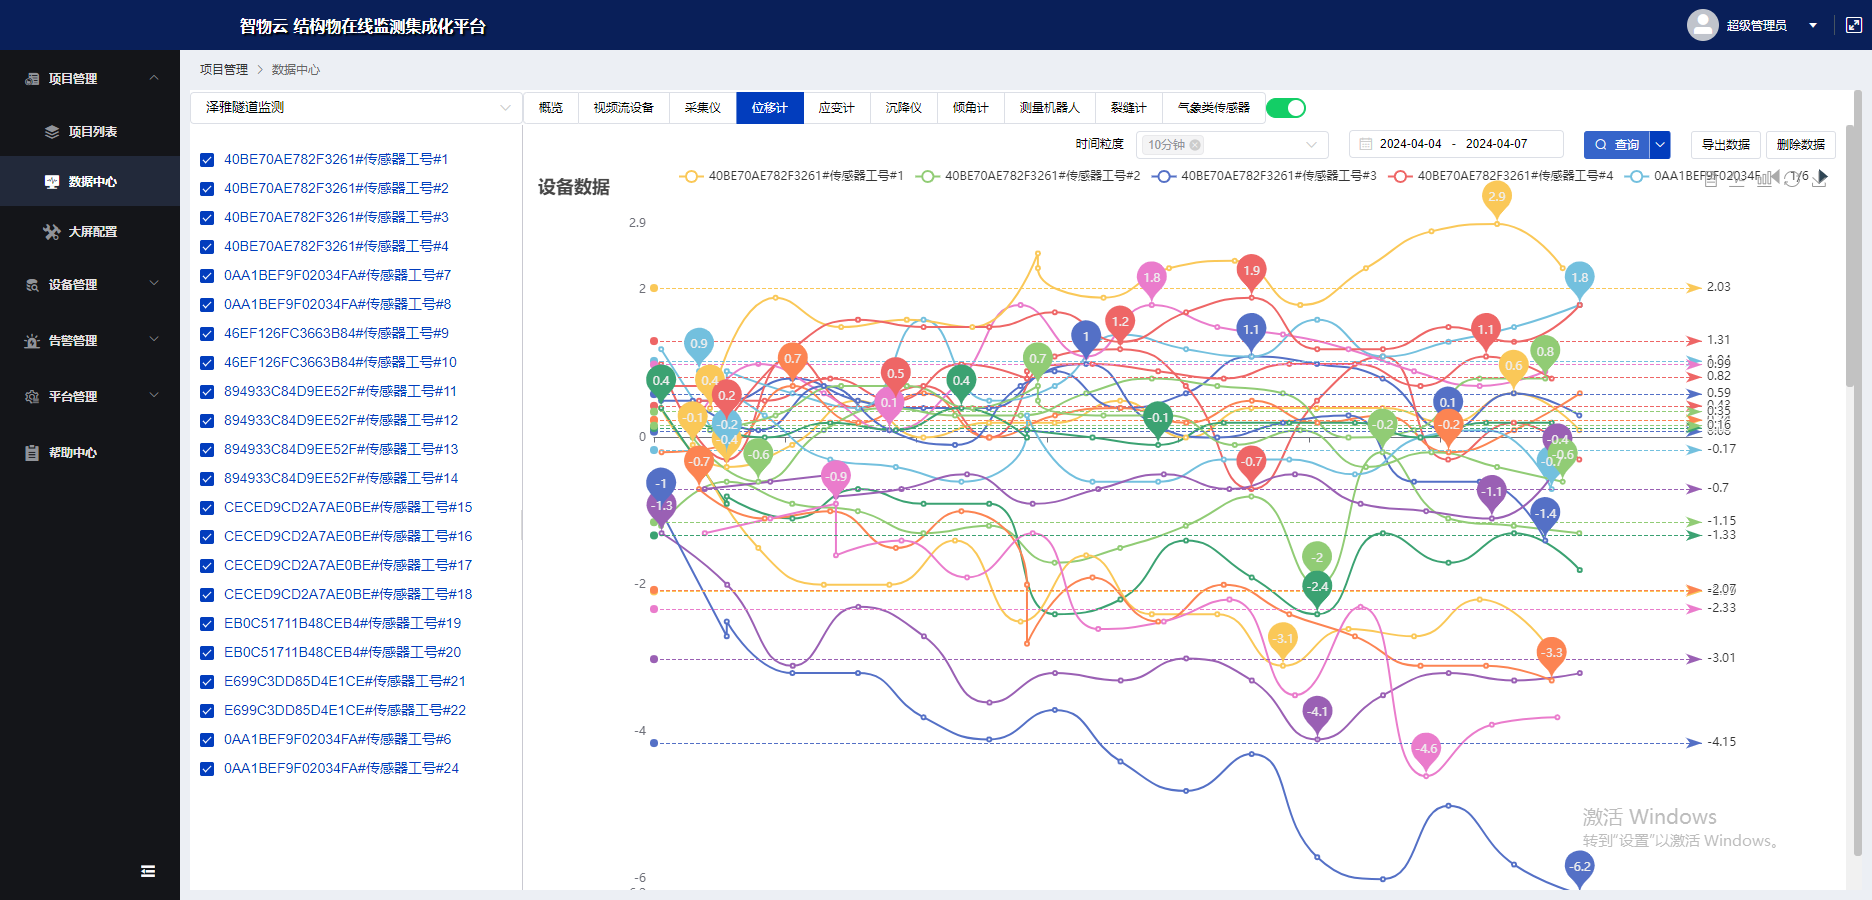Expand the 设备管理 sidebar menu
Image resolution: width=1872 pixels, height=900 pixels.
(x=89, y=285)
